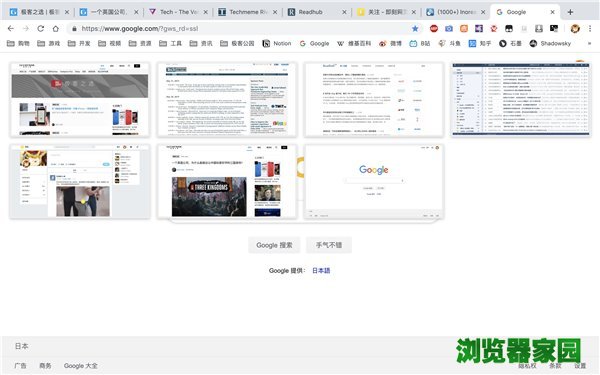
Task: Select the 极客之选 homepage tab thumbnail
Action: [80, 99]
